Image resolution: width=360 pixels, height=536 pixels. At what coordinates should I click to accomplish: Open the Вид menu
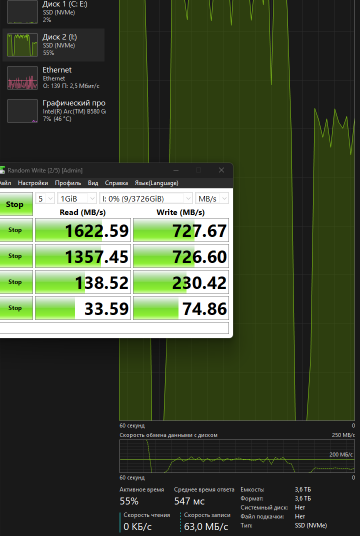coord(93,183)
